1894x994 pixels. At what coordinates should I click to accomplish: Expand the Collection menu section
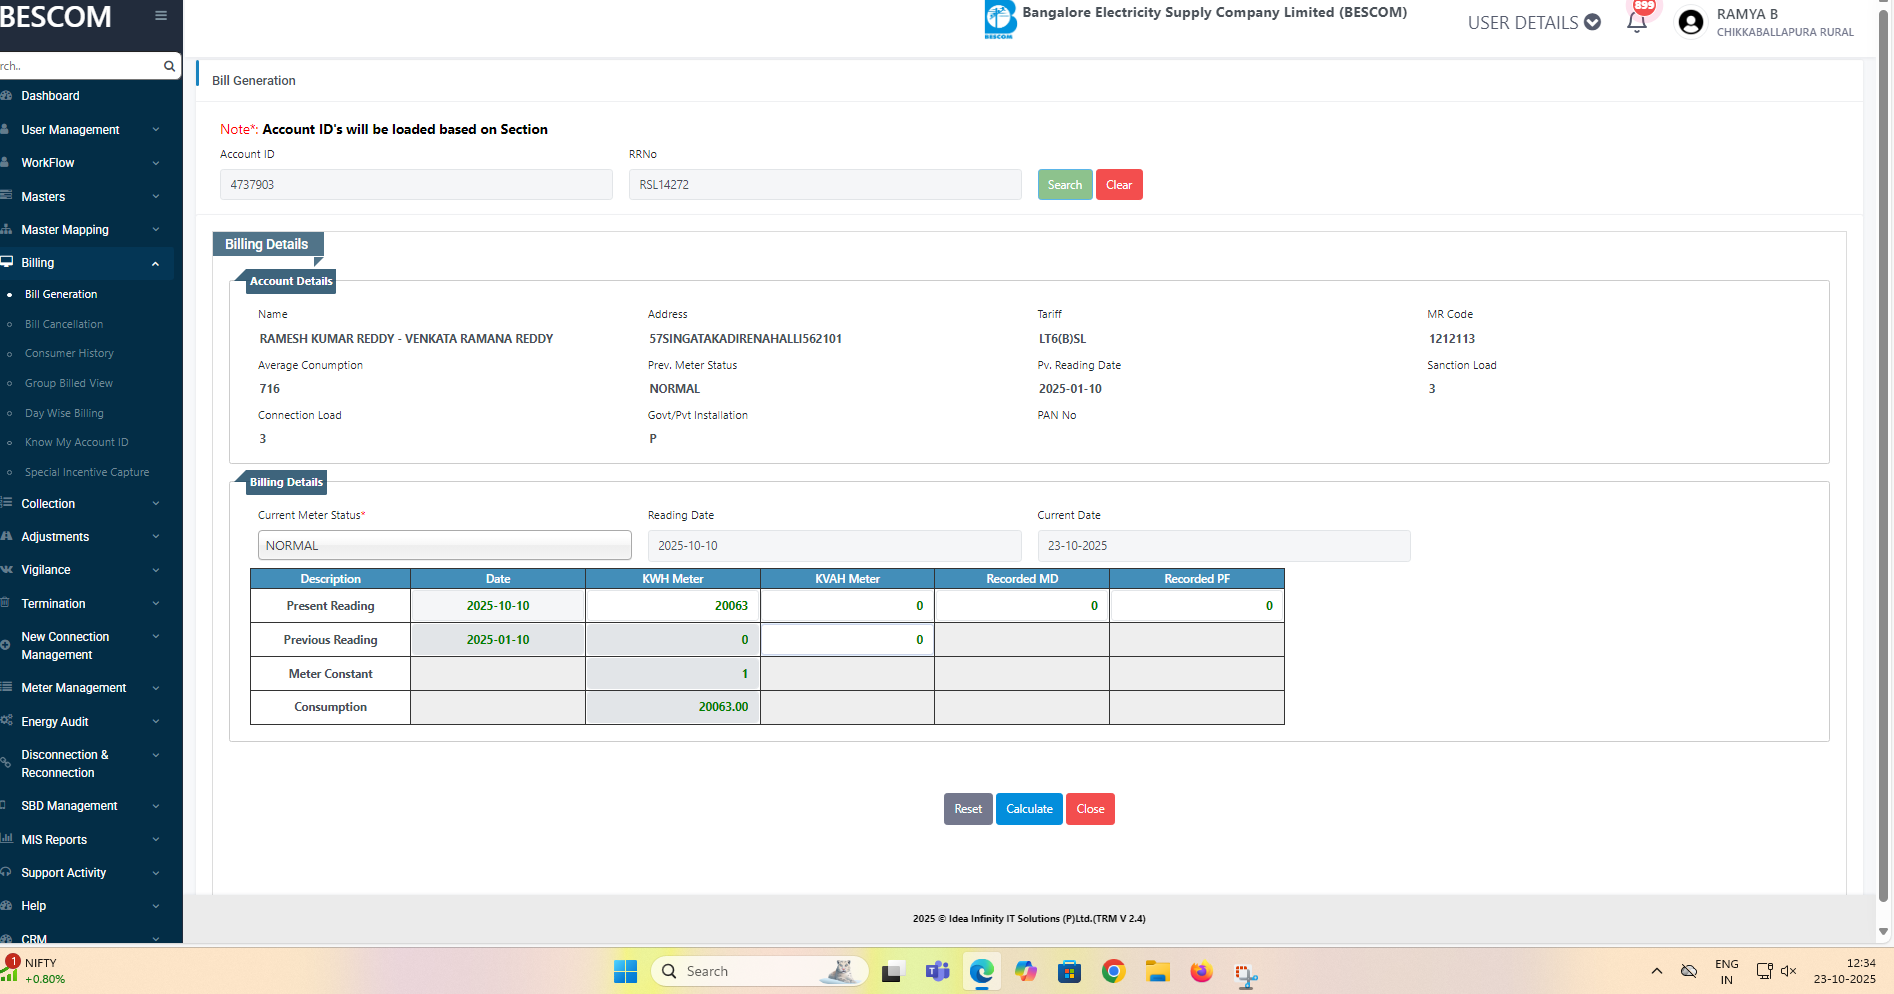[80, 504]
